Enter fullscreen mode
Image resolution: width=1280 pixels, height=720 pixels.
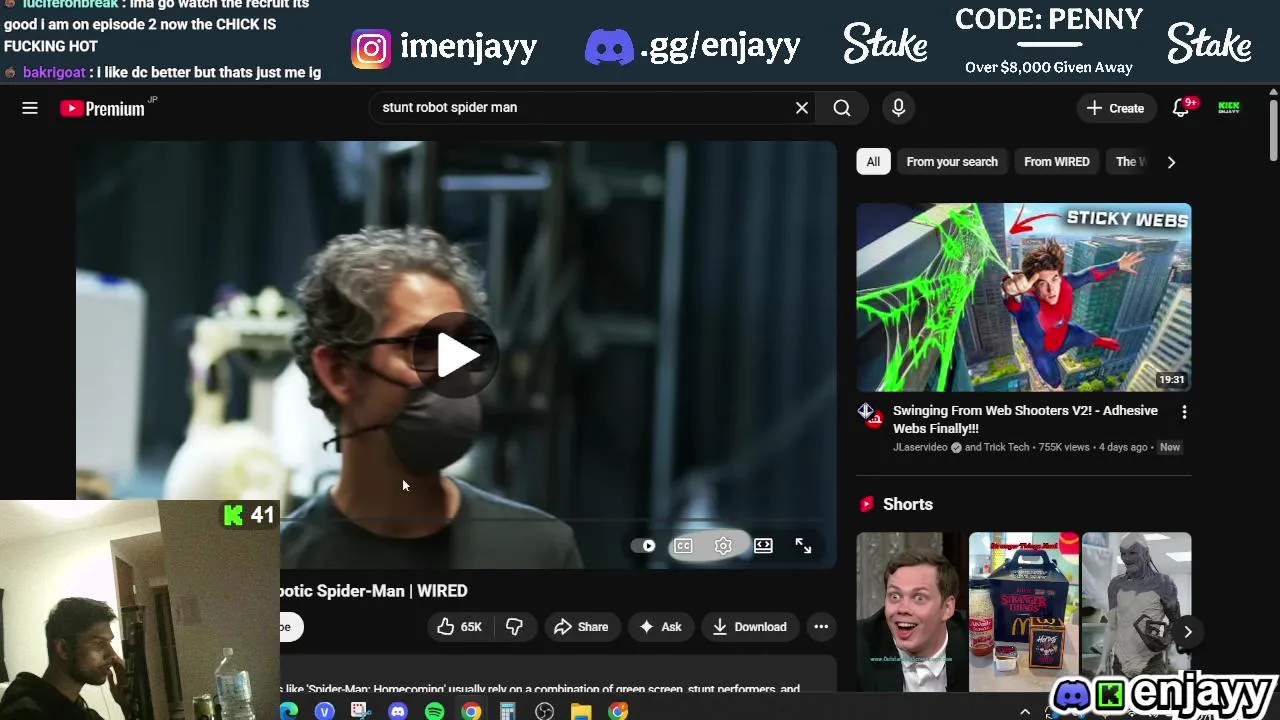(x=803, y=546)
